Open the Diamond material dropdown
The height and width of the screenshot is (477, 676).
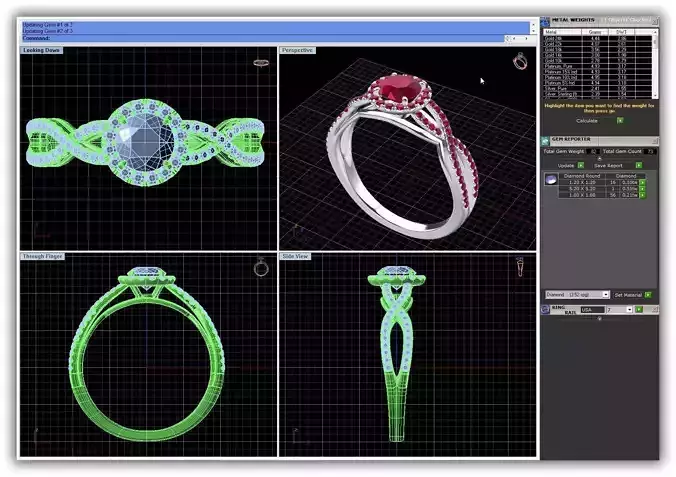click(x=605, y=295)
